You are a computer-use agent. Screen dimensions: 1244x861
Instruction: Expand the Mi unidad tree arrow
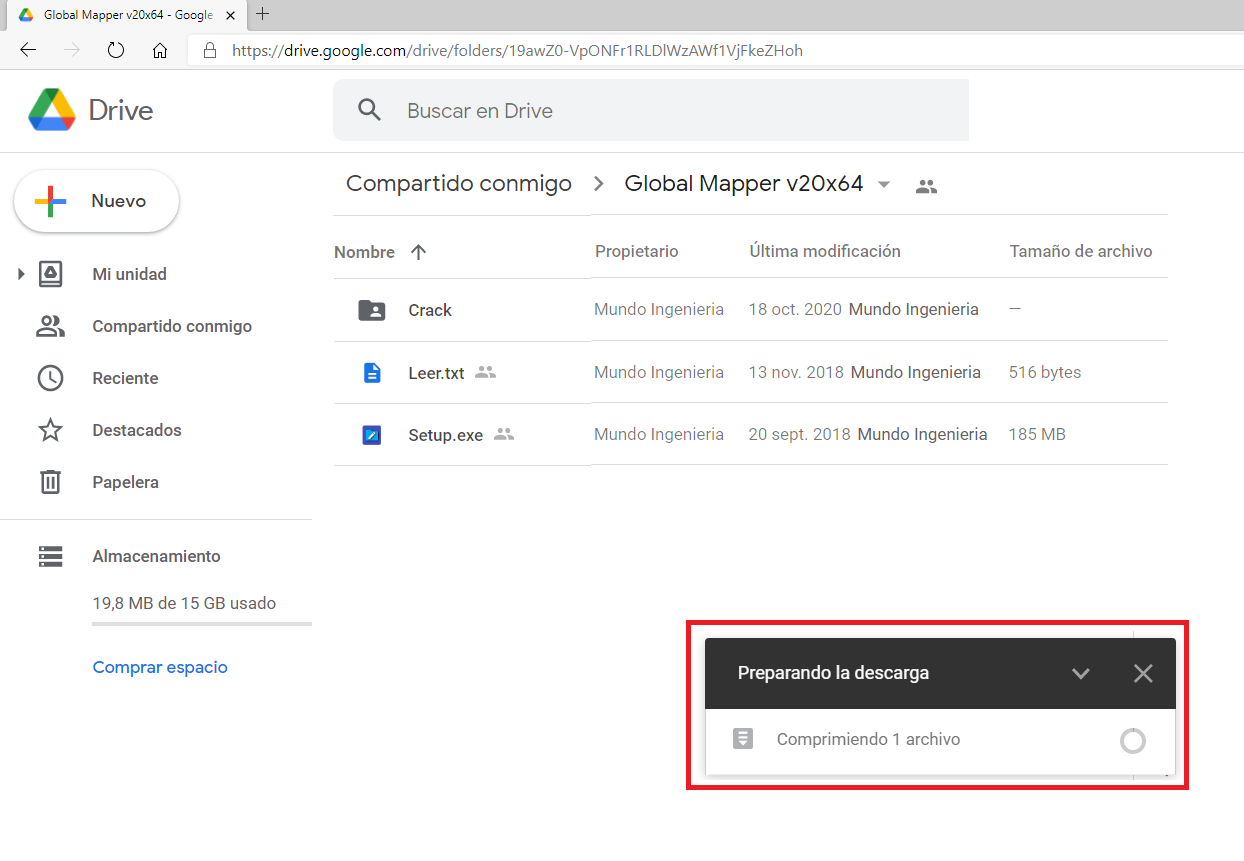[21, 274]
